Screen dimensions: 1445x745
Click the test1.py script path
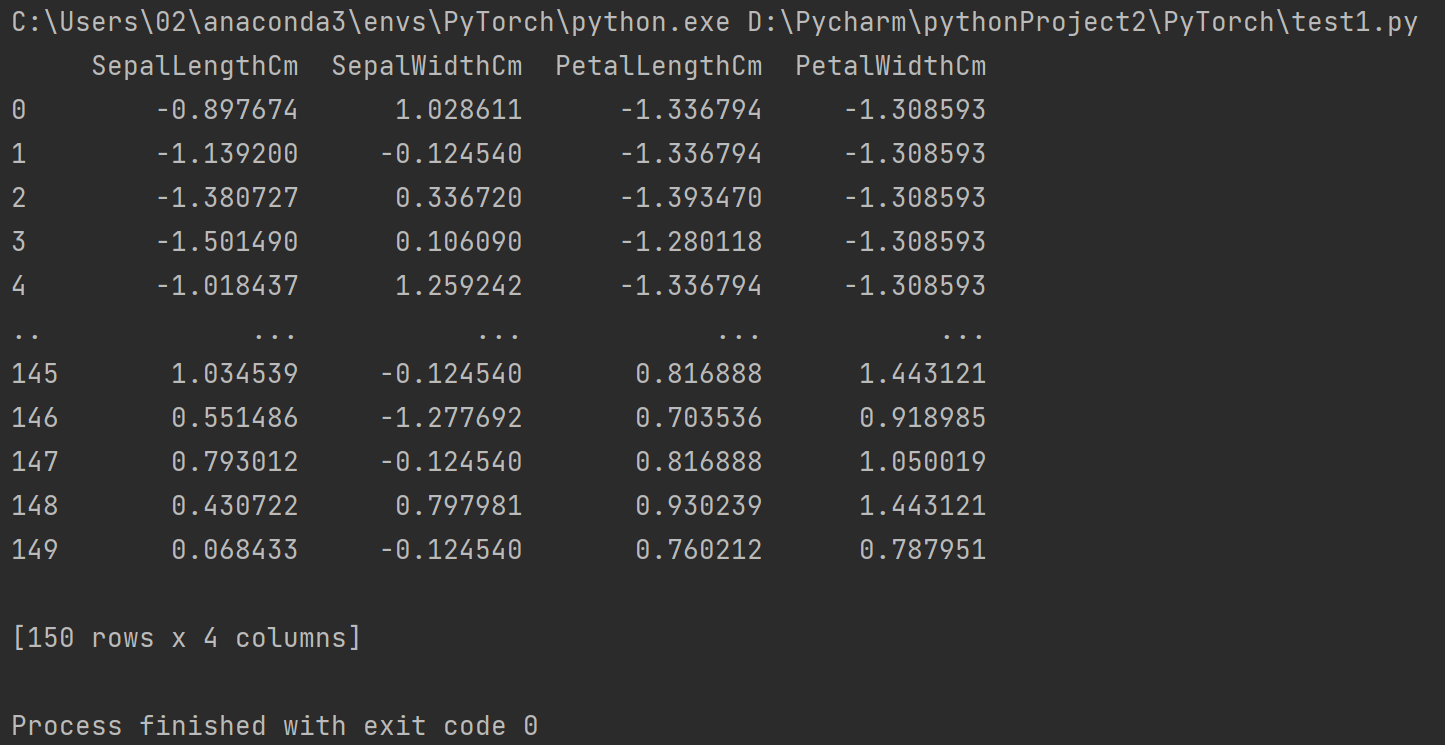click(1083, 23)
